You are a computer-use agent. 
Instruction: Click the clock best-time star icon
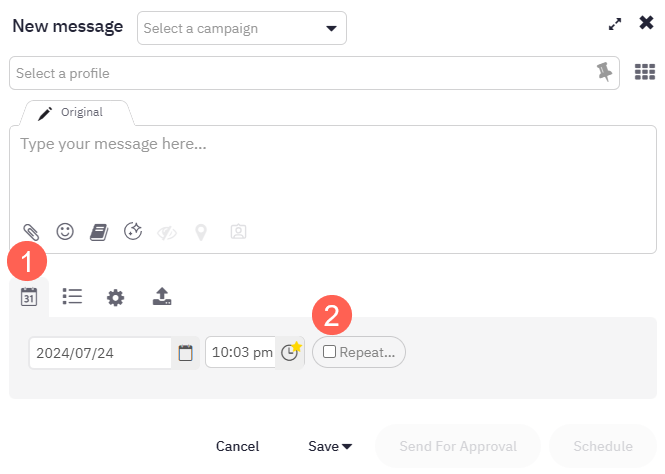tap(291, 352)
